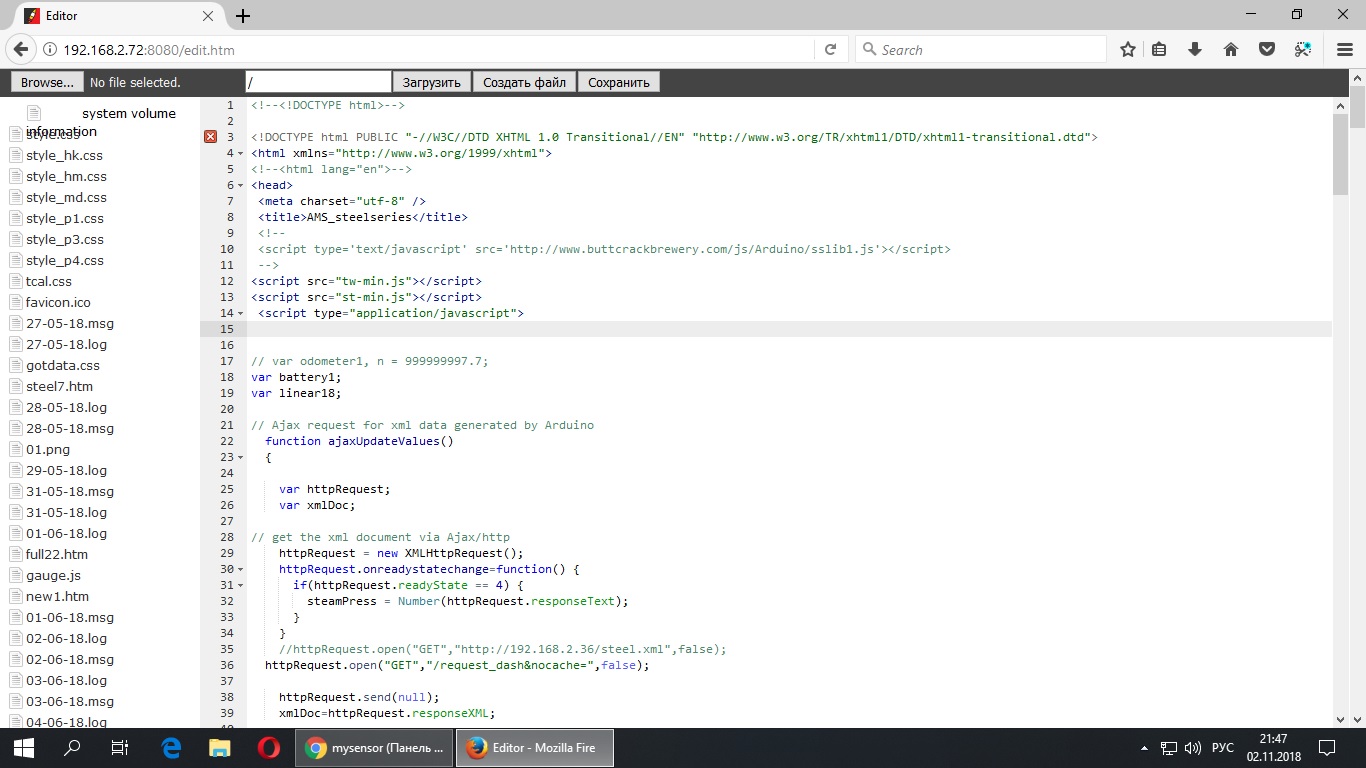Launch Opera from the taskbar
This screenshot has width=1366, height=768.
coord(268,747)
